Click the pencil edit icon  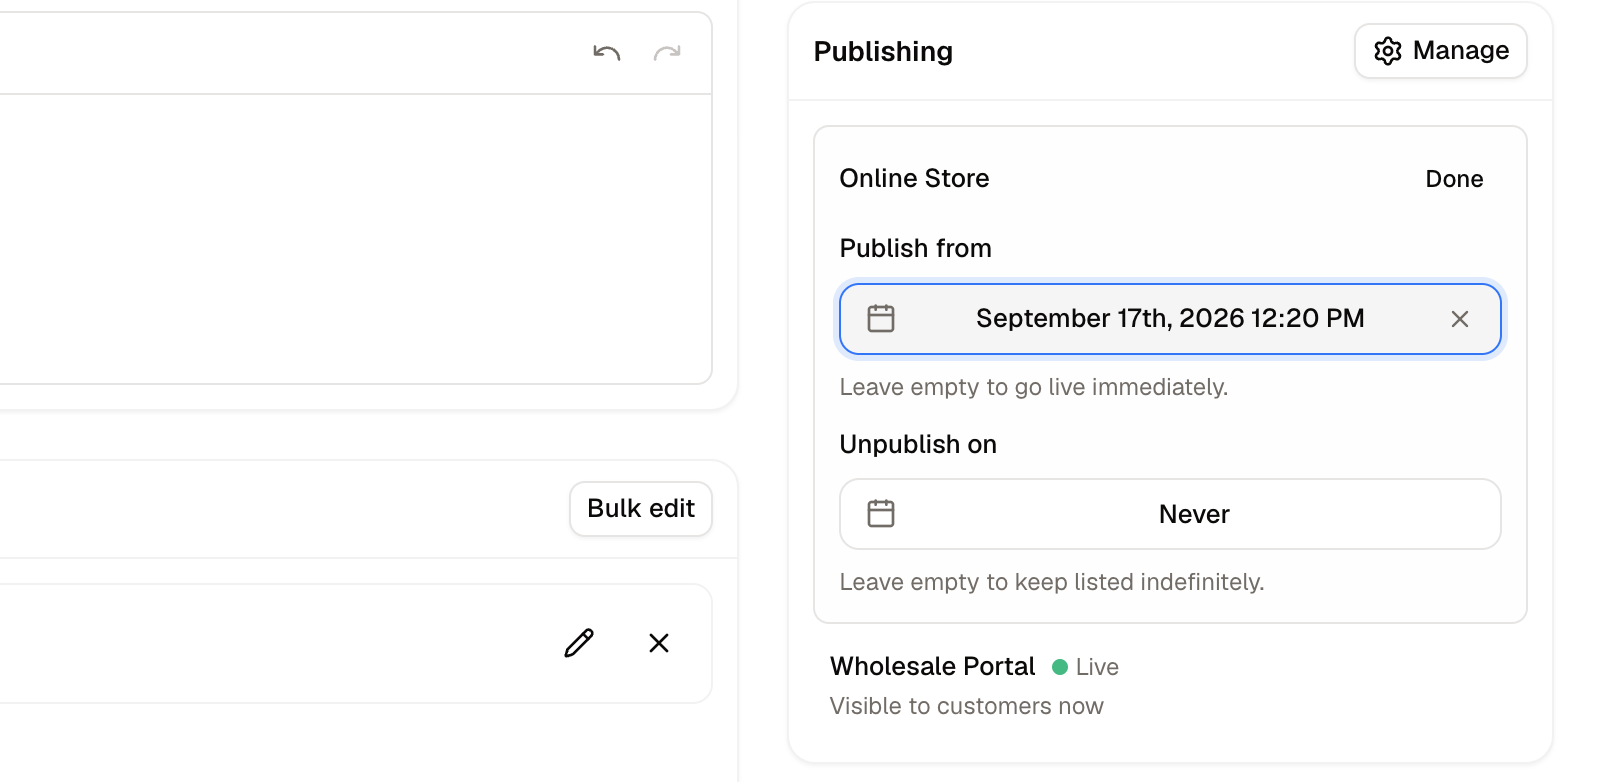[579, 643]
